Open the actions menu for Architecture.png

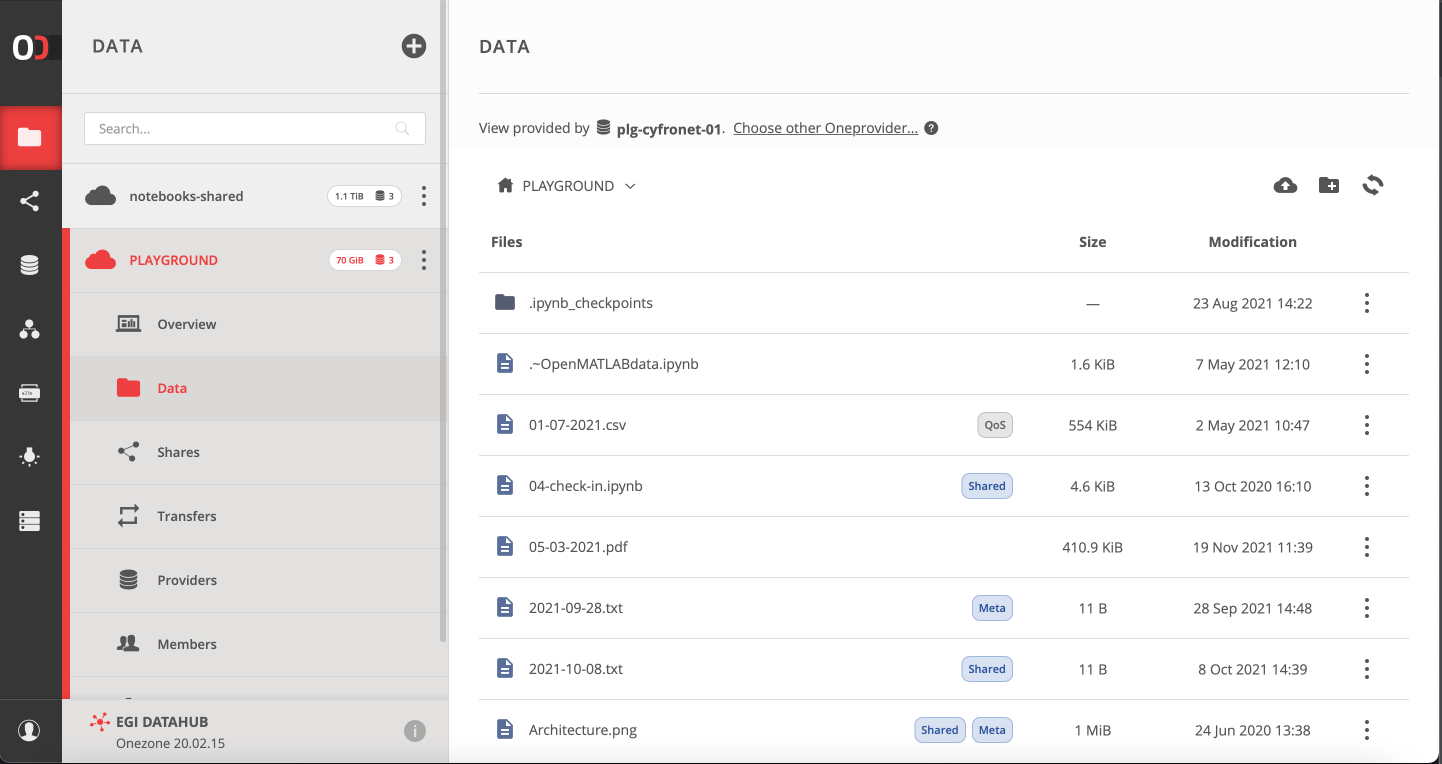click(x=1366, y=730)
